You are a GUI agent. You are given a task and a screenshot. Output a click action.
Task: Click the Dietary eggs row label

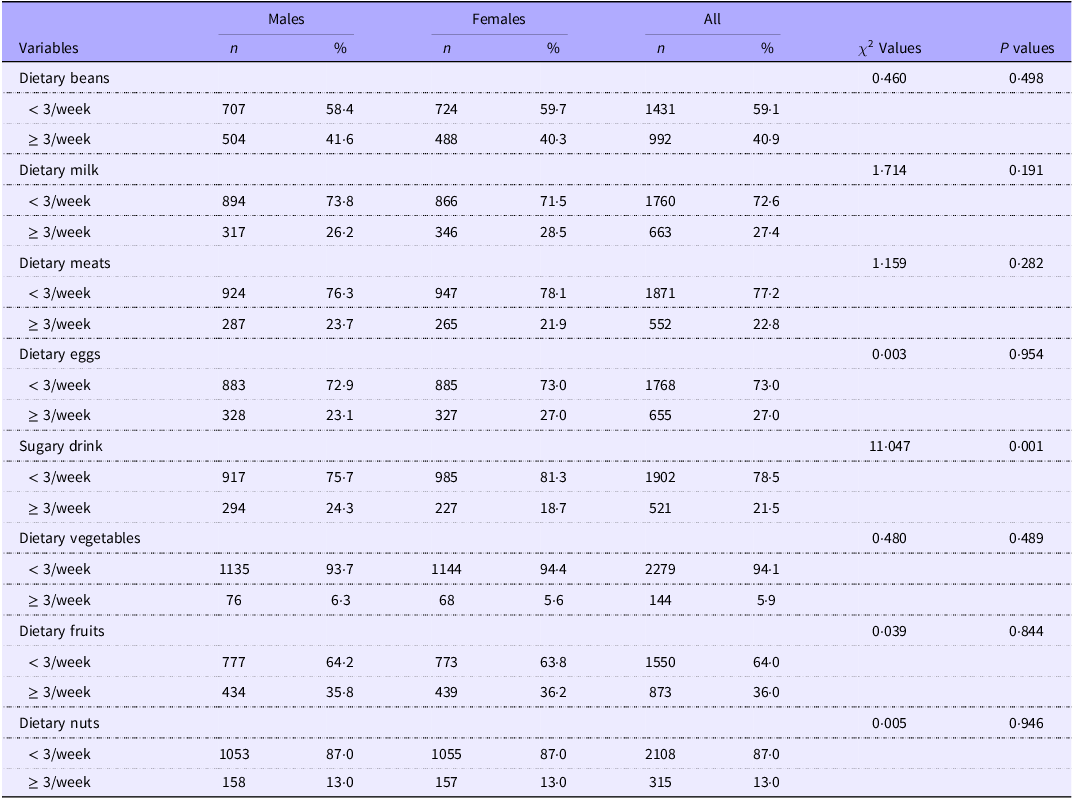tap(60, 354)
